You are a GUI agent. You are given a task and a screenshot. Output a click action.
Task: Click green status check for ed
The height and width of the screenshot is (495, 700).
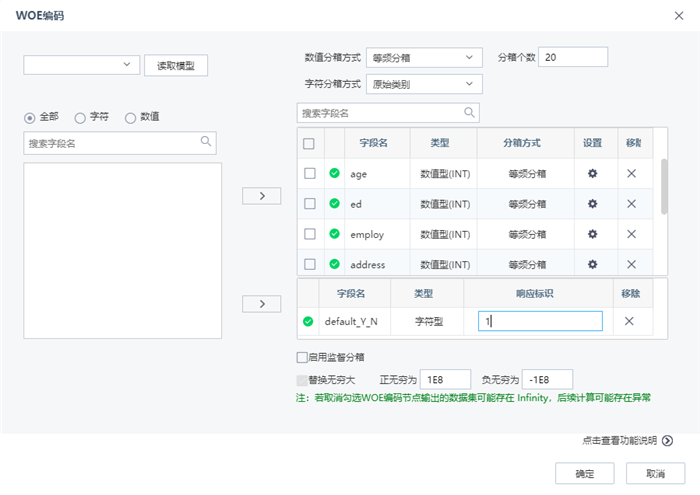pos(334,203)
